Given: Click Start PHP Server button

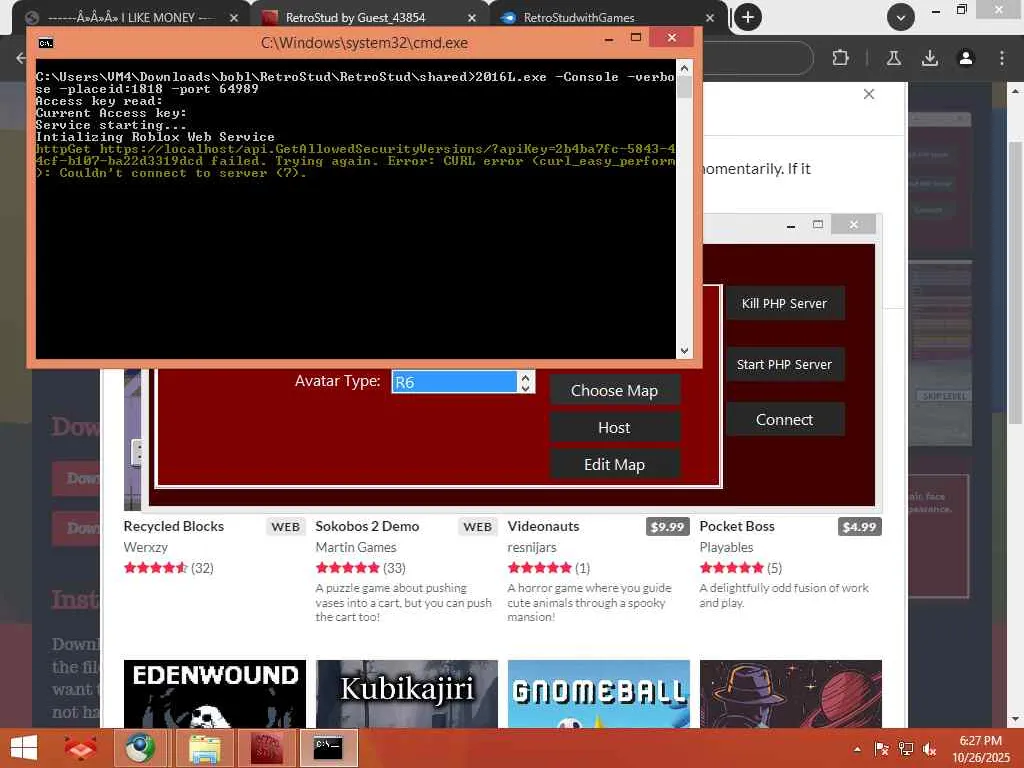Looking at the screenshot, I should (784, 364).
